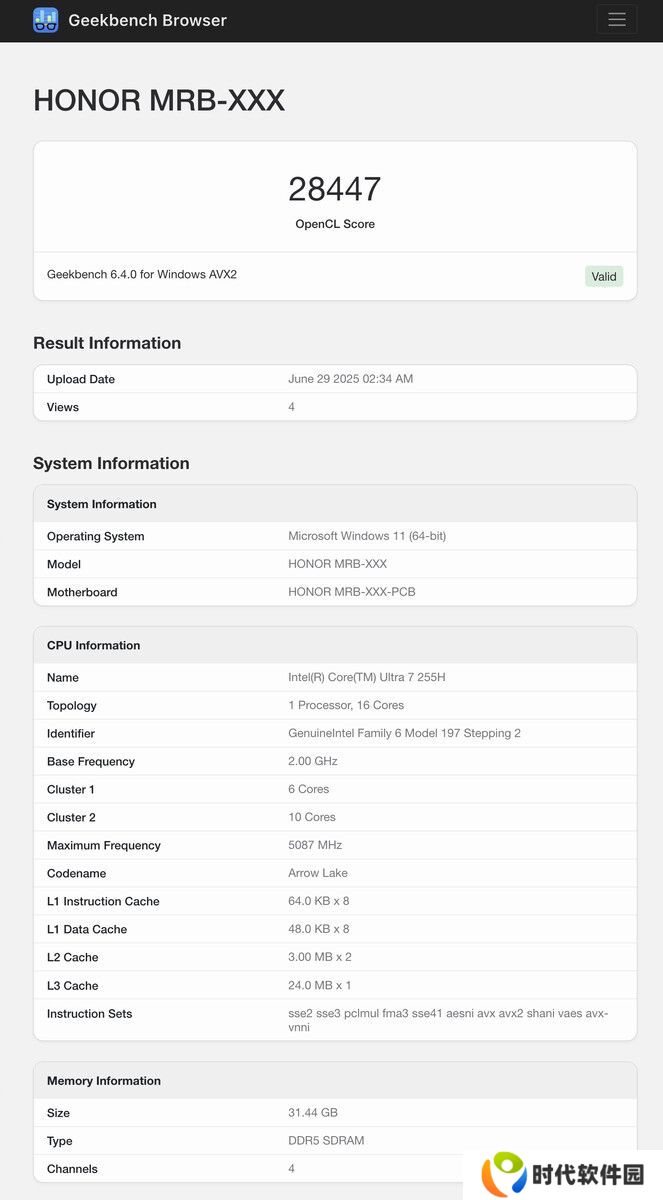
Task: Click the 'Views' row label
Action: tap(63, 407)
